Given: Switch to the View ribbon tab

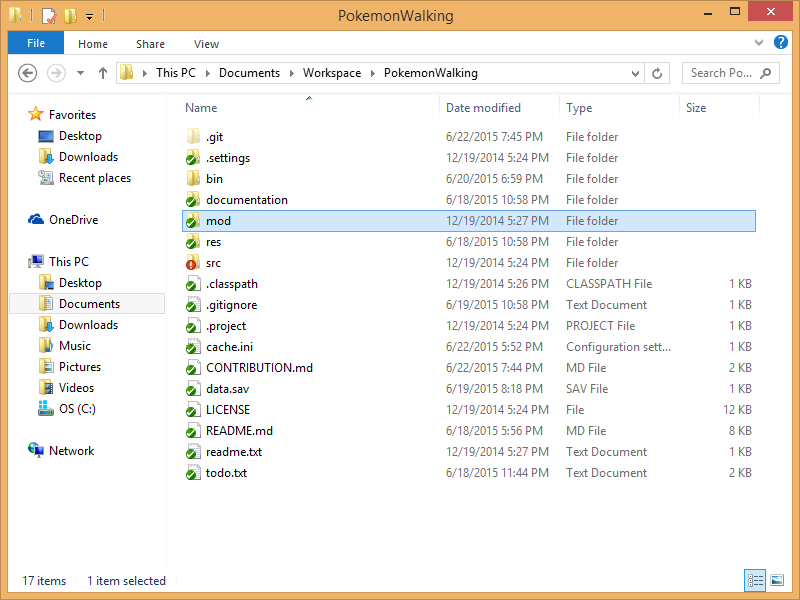Looking at the screenshot, I should point(207,44).
